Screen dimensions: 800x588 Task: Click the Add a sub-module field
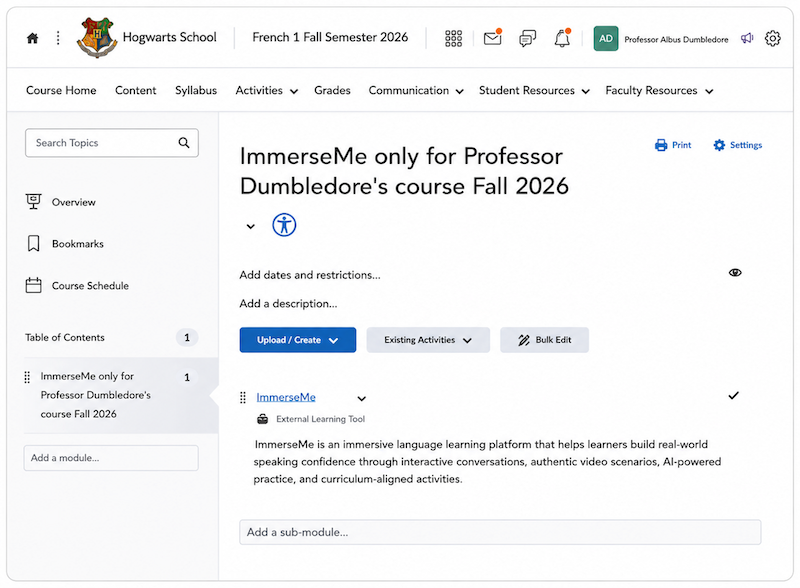500,532
